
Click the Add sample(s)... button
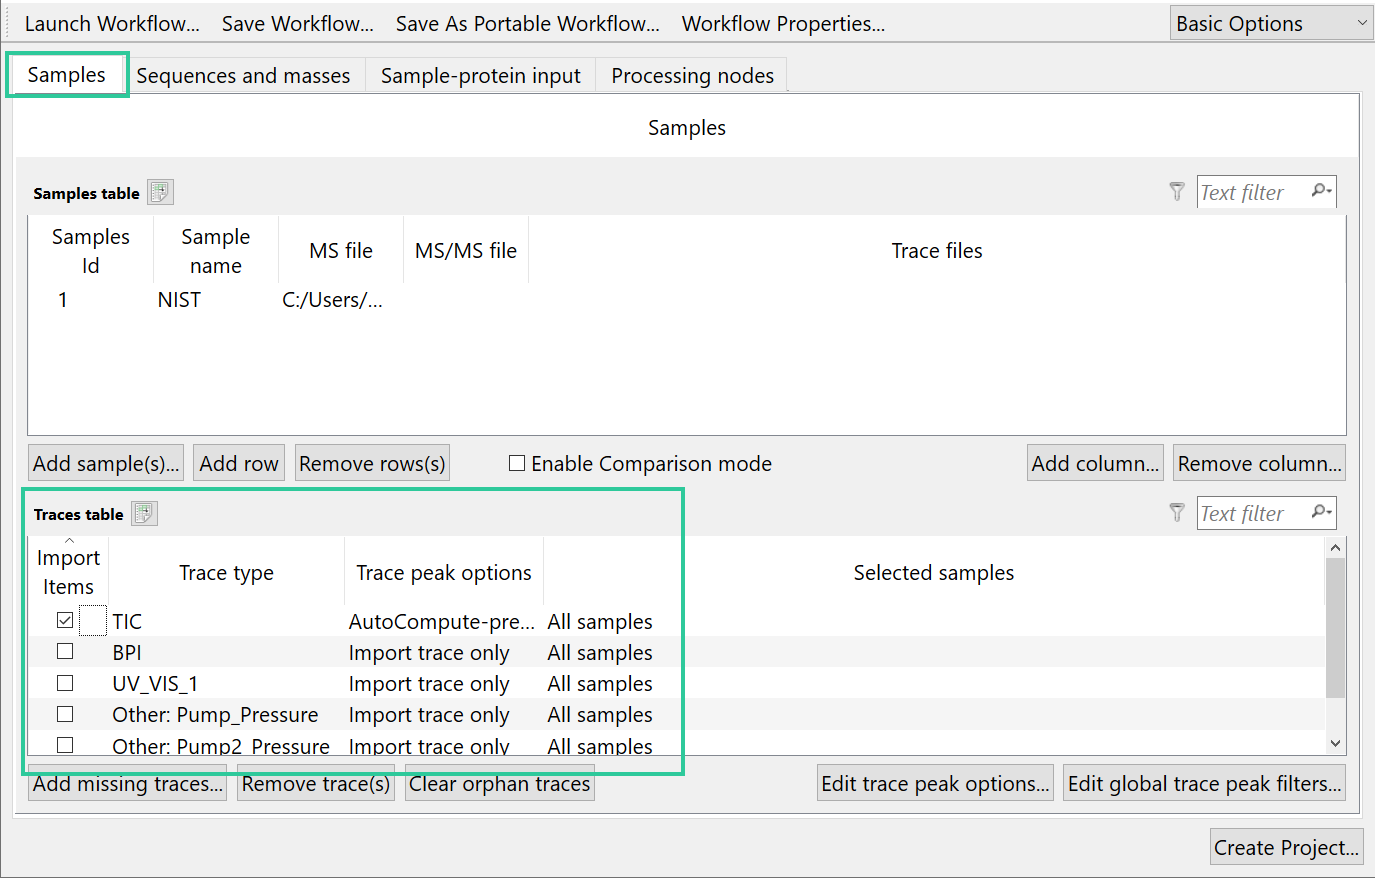point(106,463)
